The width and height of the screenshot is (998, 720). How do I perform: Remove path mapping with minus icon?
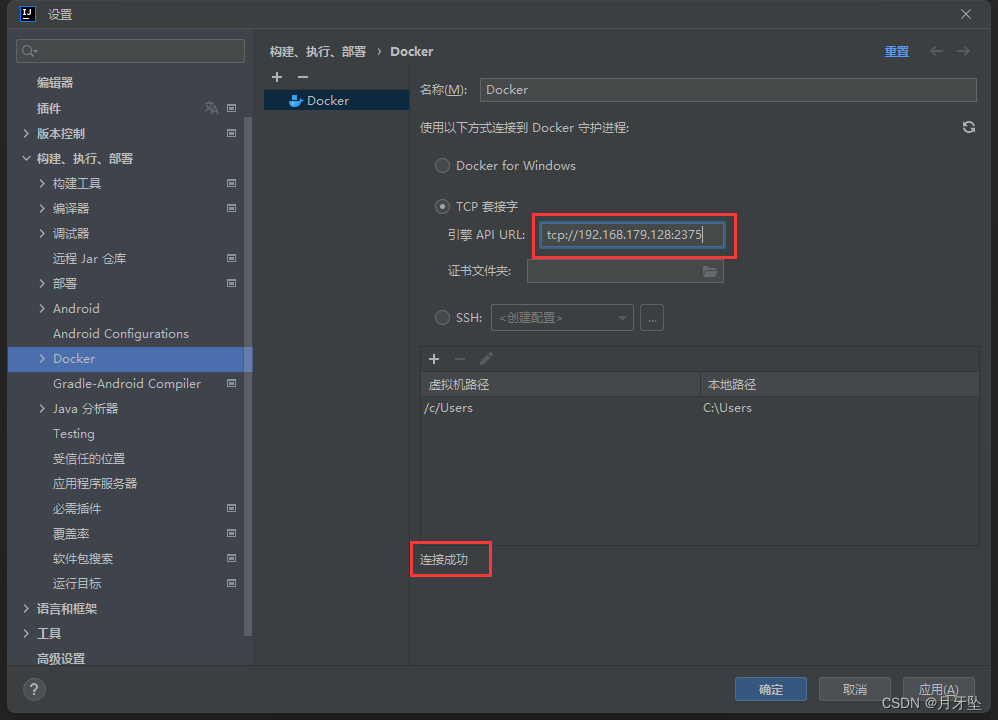click(x=460, y=359)
